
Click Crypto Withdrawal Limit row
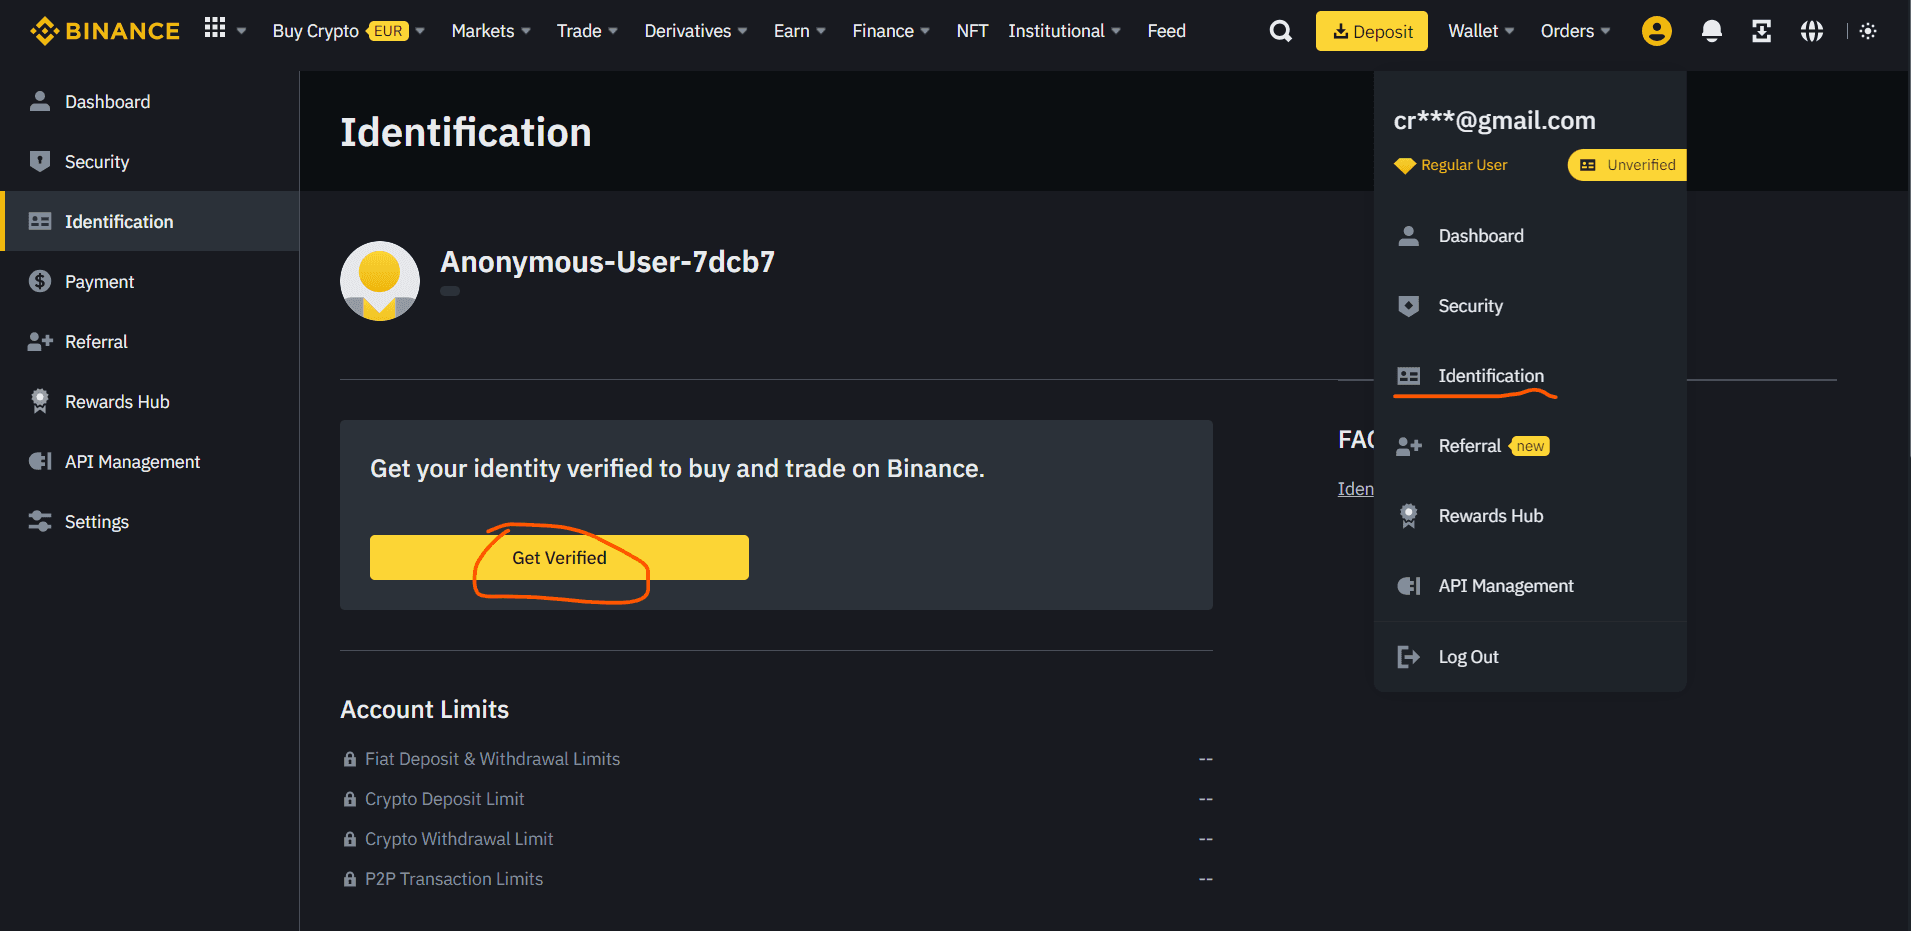[776, 839]
